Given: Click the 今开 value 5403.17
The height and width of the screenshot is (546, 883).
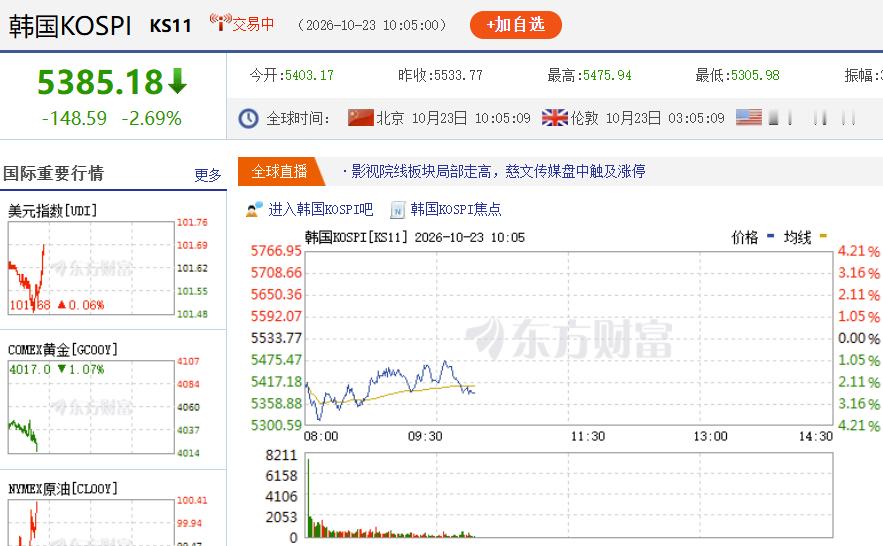Looking at the screenshot, I should click(x=309, y=75).
